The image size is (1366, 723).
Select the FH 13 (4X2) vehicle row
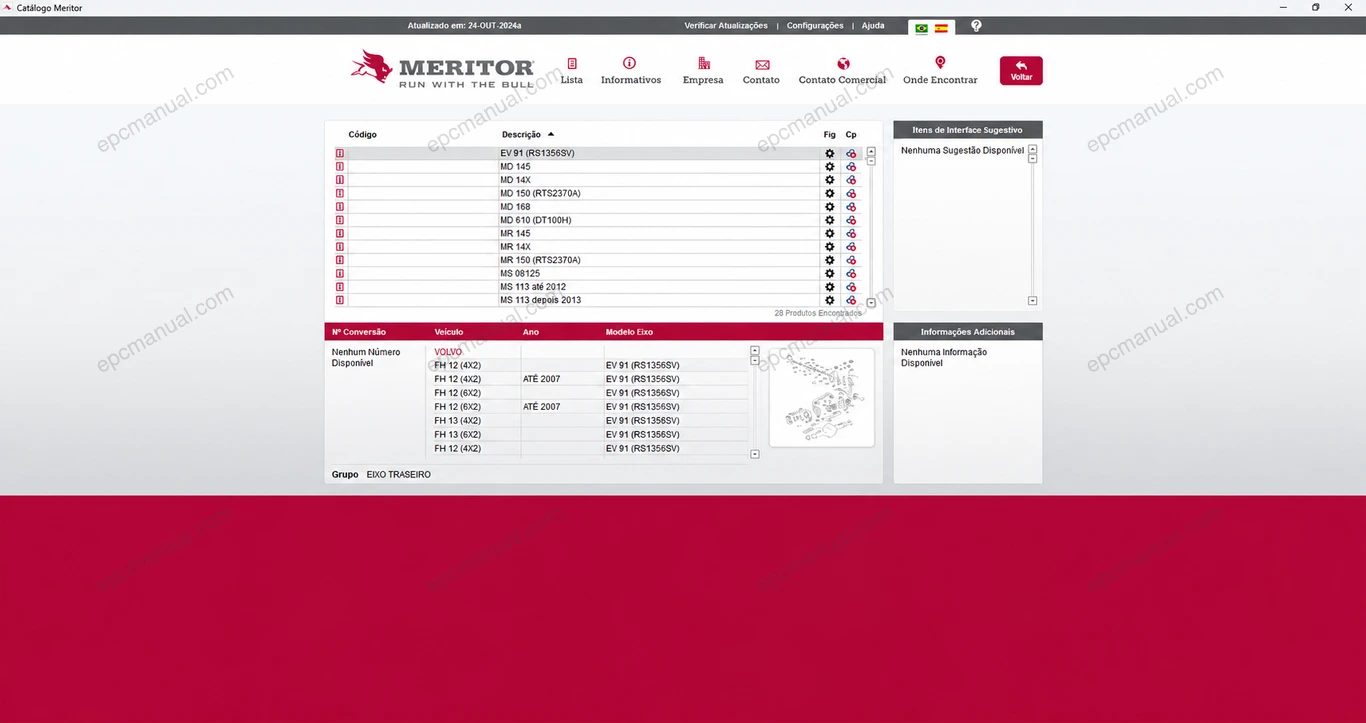tap(590, 421)
